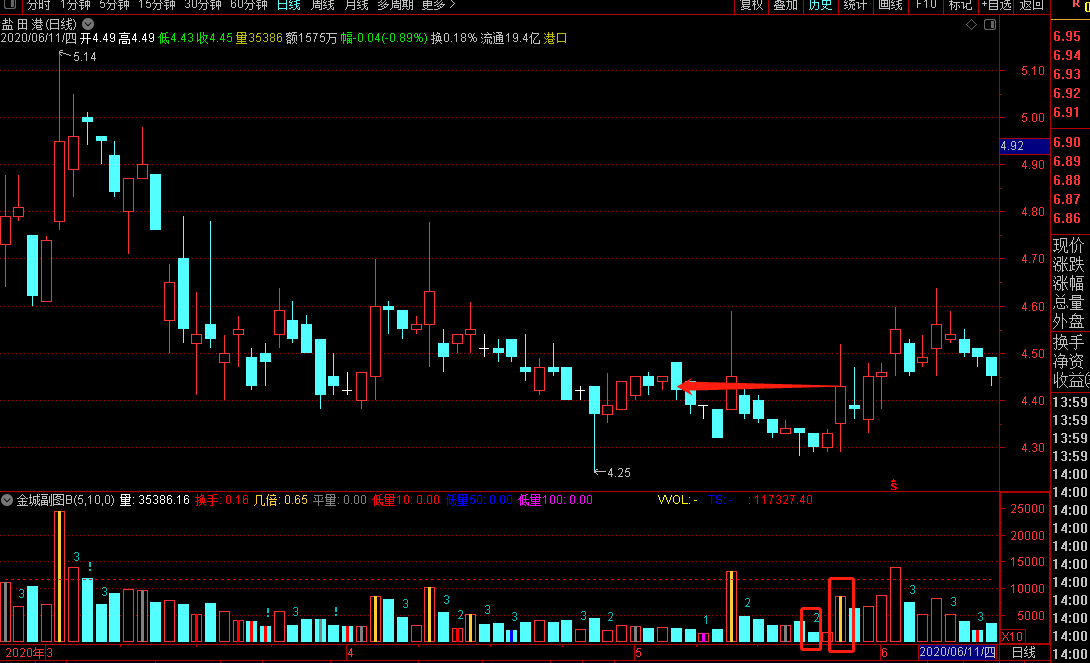Click the 标记 mark button
The height and width of the screenshot is (663, 1090).
tap(960, 5)
